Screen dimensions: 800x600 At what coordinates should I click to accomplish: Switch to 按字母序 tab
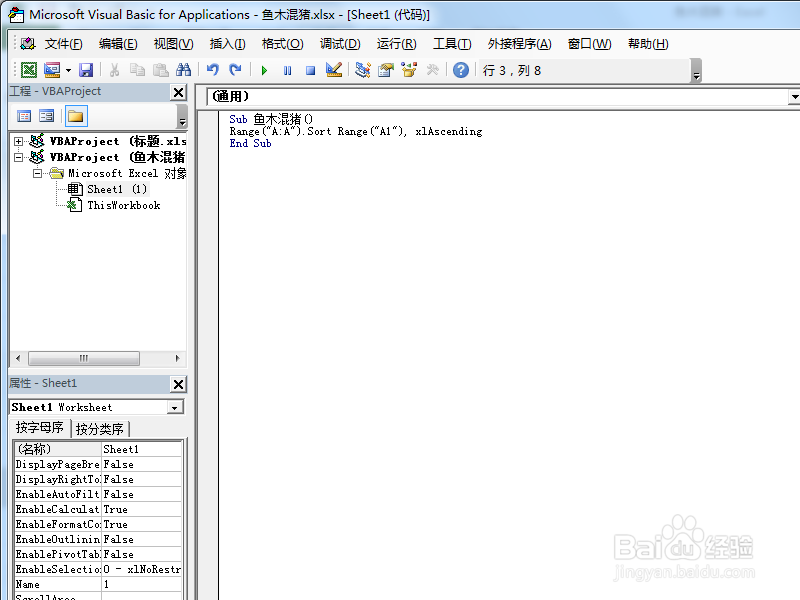point(40,428)
